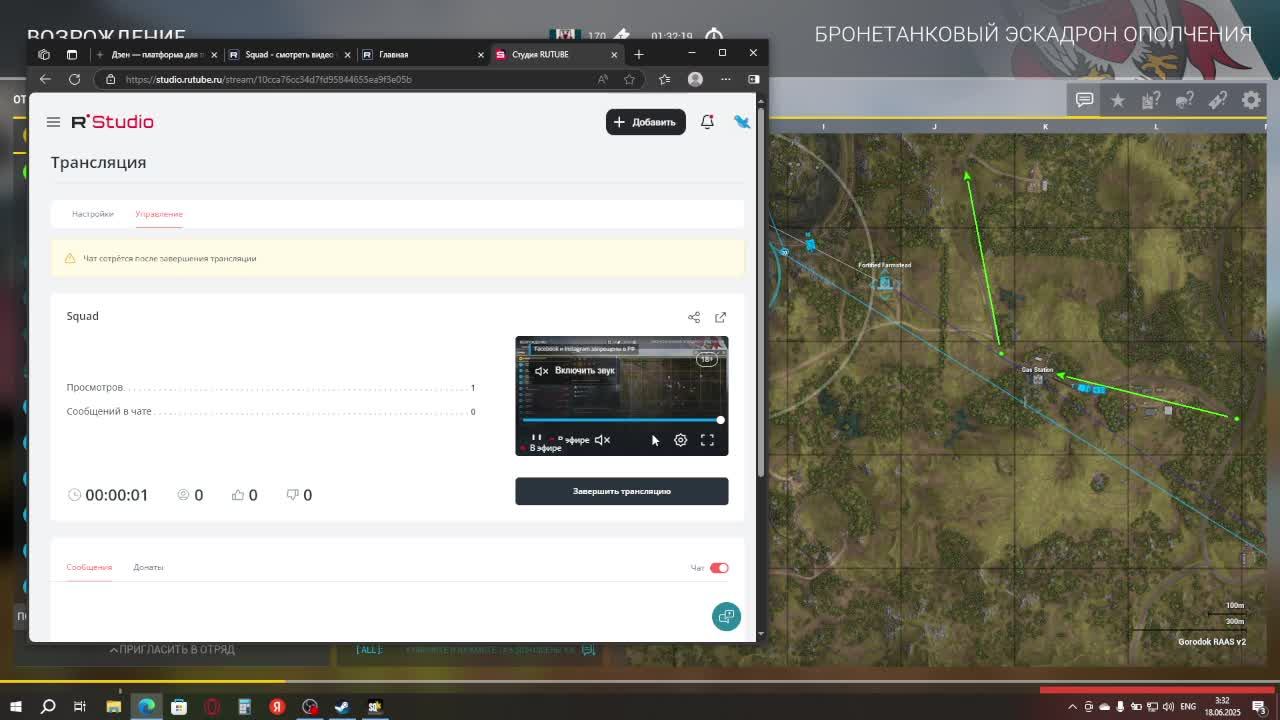The image size is (1280, 720).
Task: Click the browser address bar URL
Action: coord(269,79)
